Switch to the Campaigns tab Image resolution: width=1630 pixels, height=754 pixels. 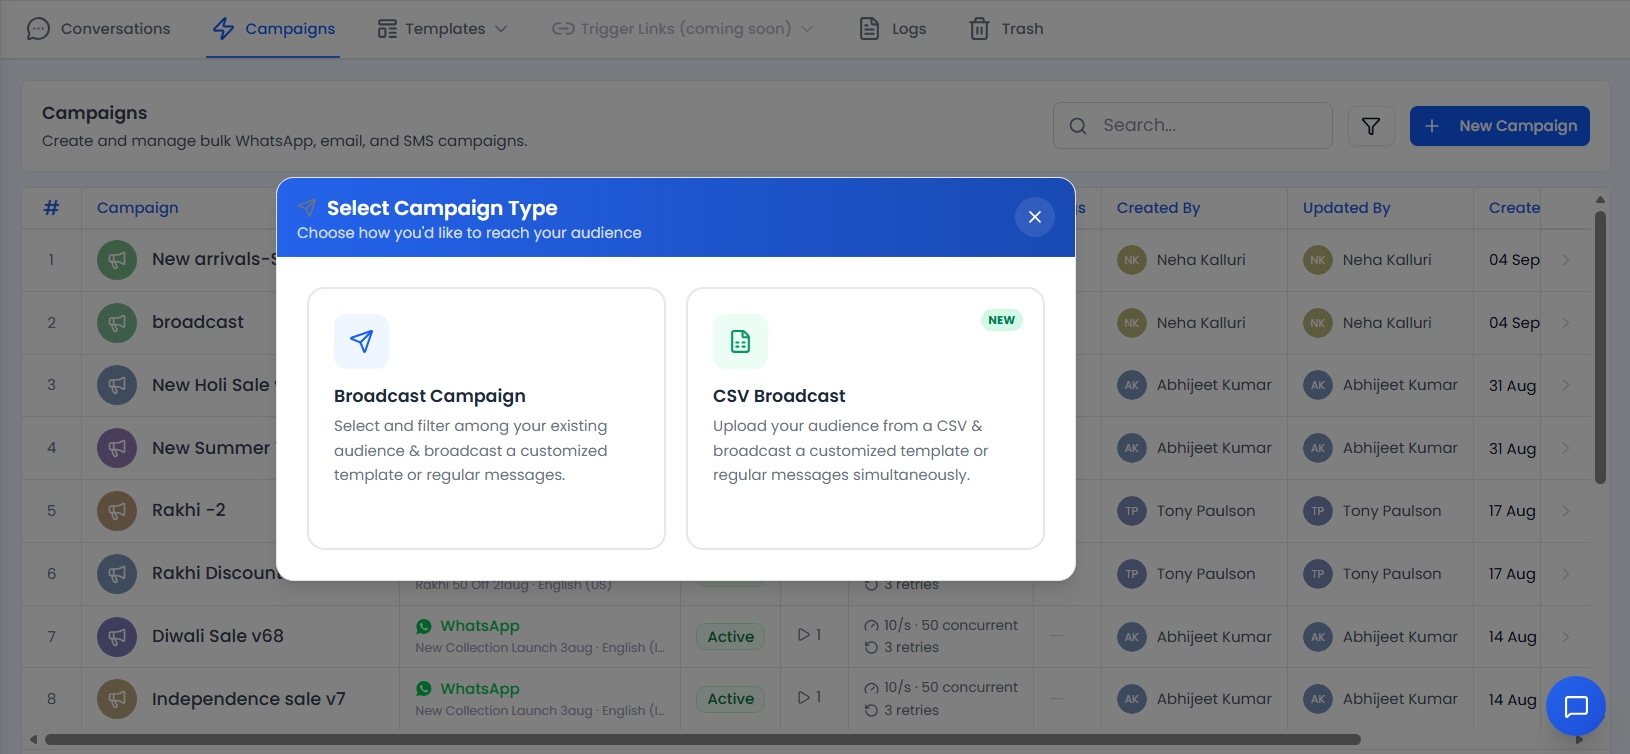click(x=273, y=29)
